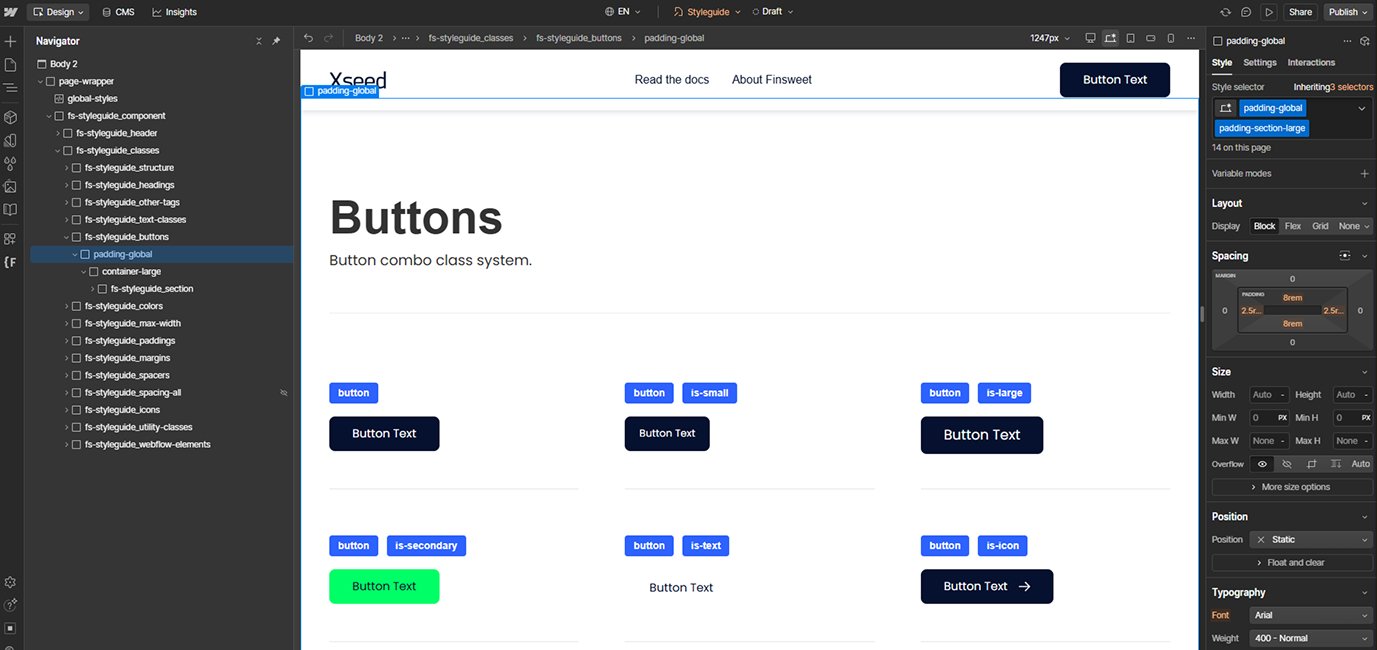Screen dimensions: 1377x650
Task: Click the Preview play icon in top bar
Action: pyautogui.click(x=1266, y=11)
